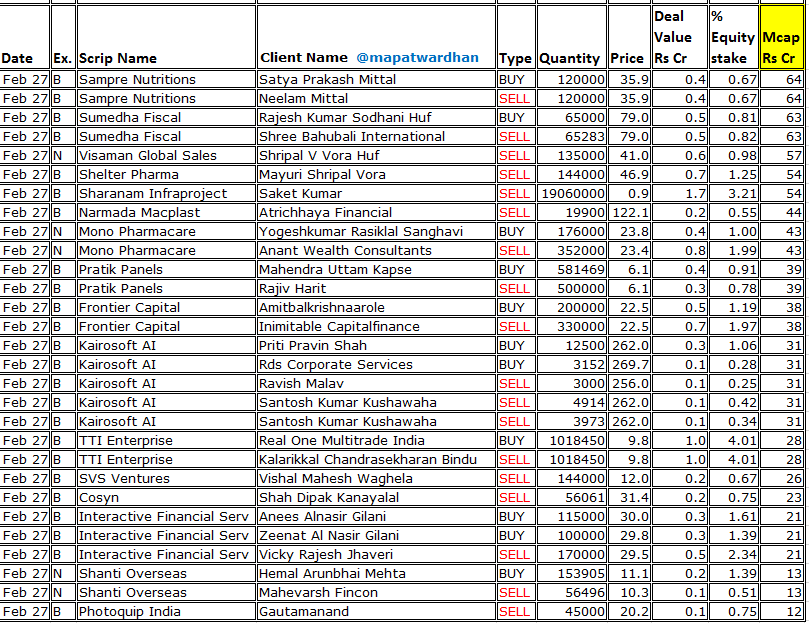Click the Quantity column header
The height and width of the screenshot is (623, 809).
(569, 59)
